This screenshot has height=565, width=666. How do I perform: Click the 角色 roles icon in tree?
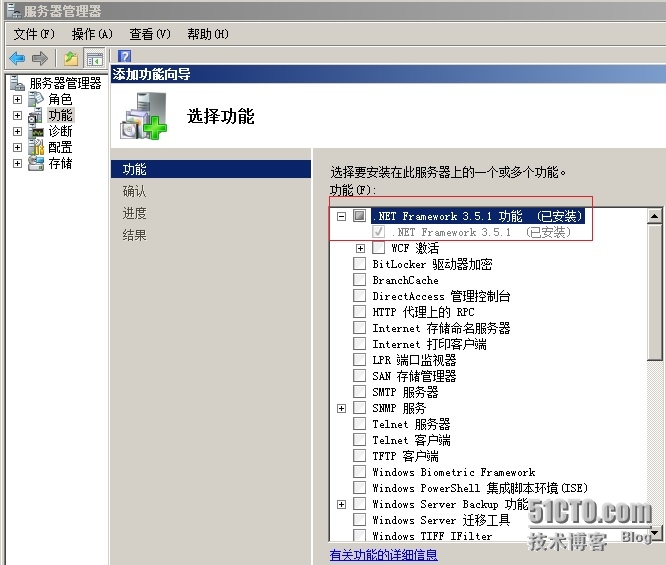pyautogui.click(x=36, y=99)
